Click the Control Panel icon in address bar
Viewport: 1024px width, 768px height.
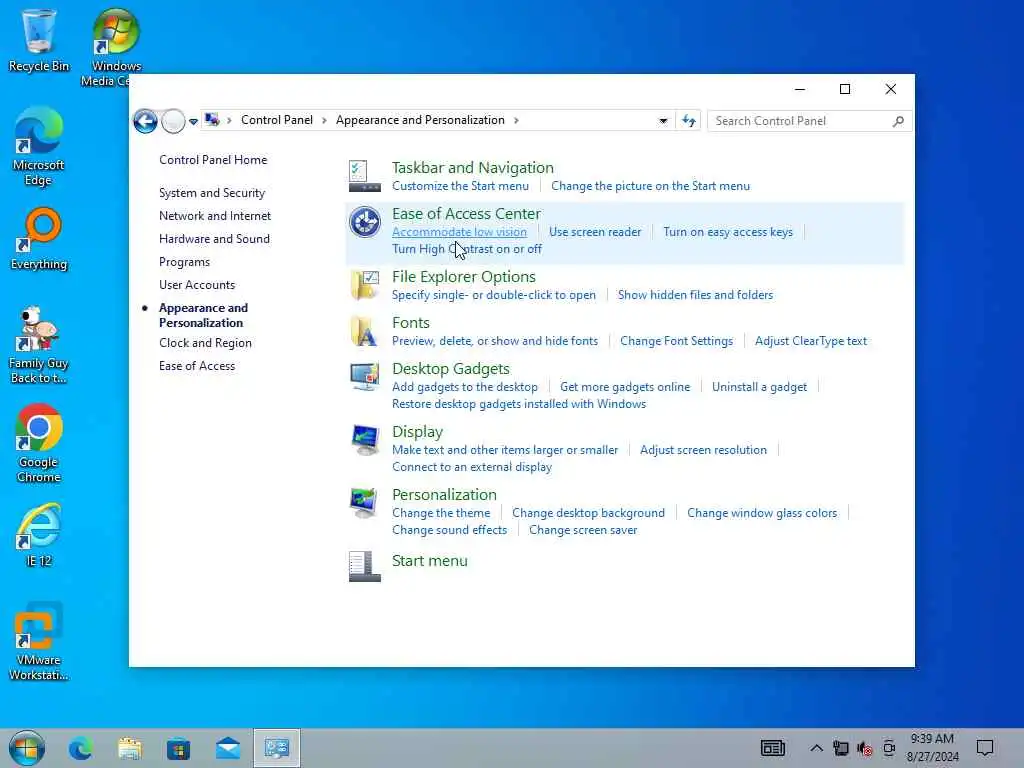tap(212, 120)
